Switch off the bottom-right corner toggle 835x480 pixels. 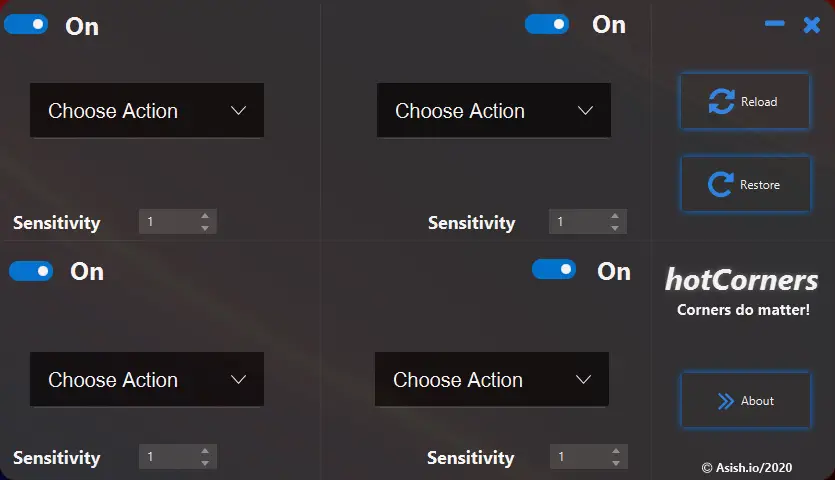(x=554, y=269)
